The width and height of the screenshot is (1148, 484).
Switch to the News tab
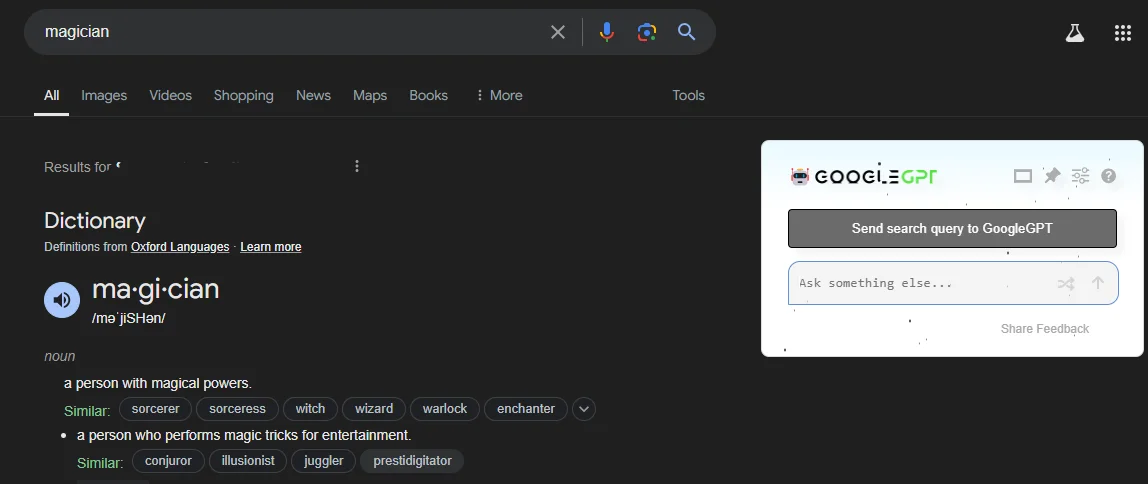click(313, 95)
